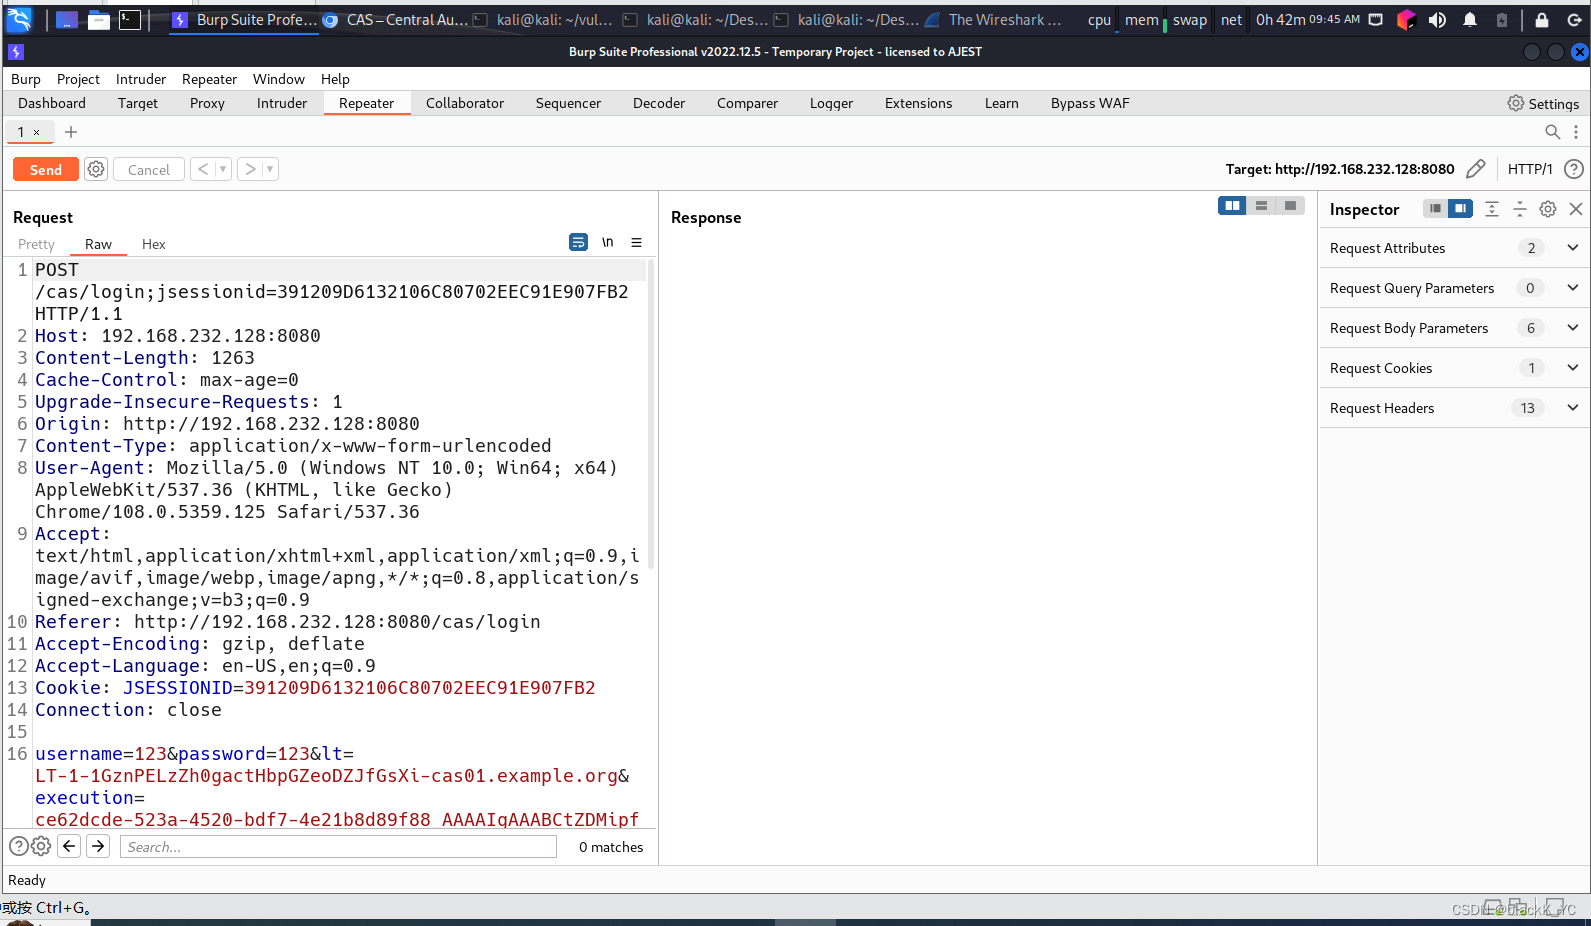Open the Window menu
The height and width of the screenshot is (926, 1591).
(x=279, y=79)
